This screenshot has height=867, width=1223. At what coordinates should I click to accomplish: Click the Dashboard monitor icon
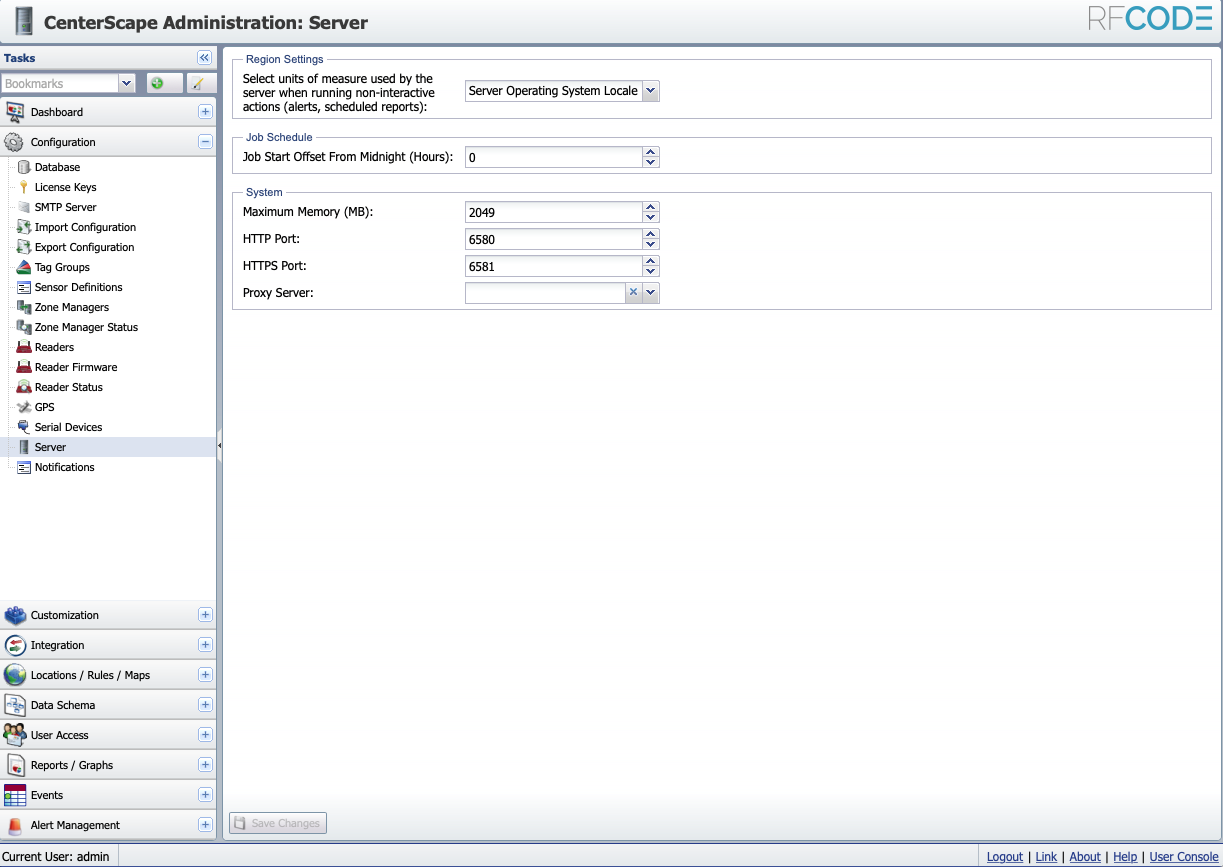pos(15,112)
